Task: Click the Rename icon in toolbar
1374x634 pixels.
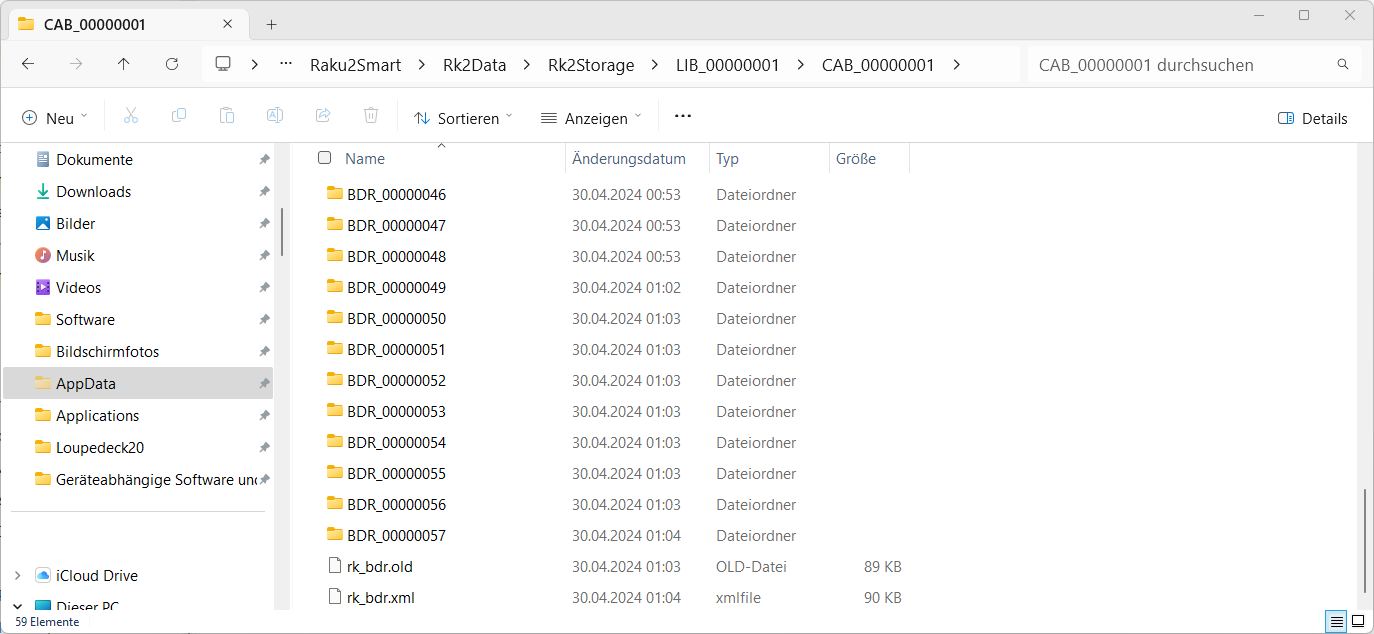Action: point(274,117)
